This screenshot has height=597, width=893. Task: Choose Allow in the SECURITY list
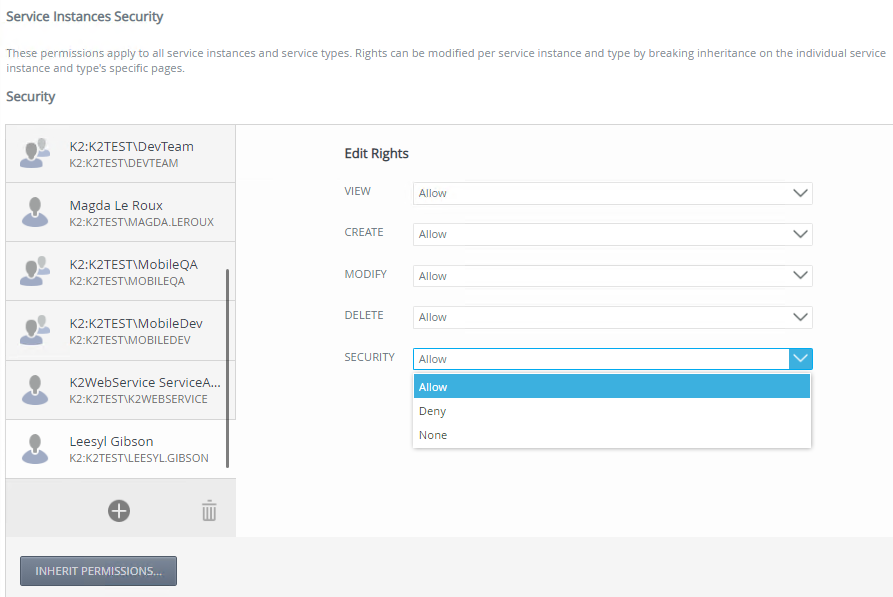[611, 387]
